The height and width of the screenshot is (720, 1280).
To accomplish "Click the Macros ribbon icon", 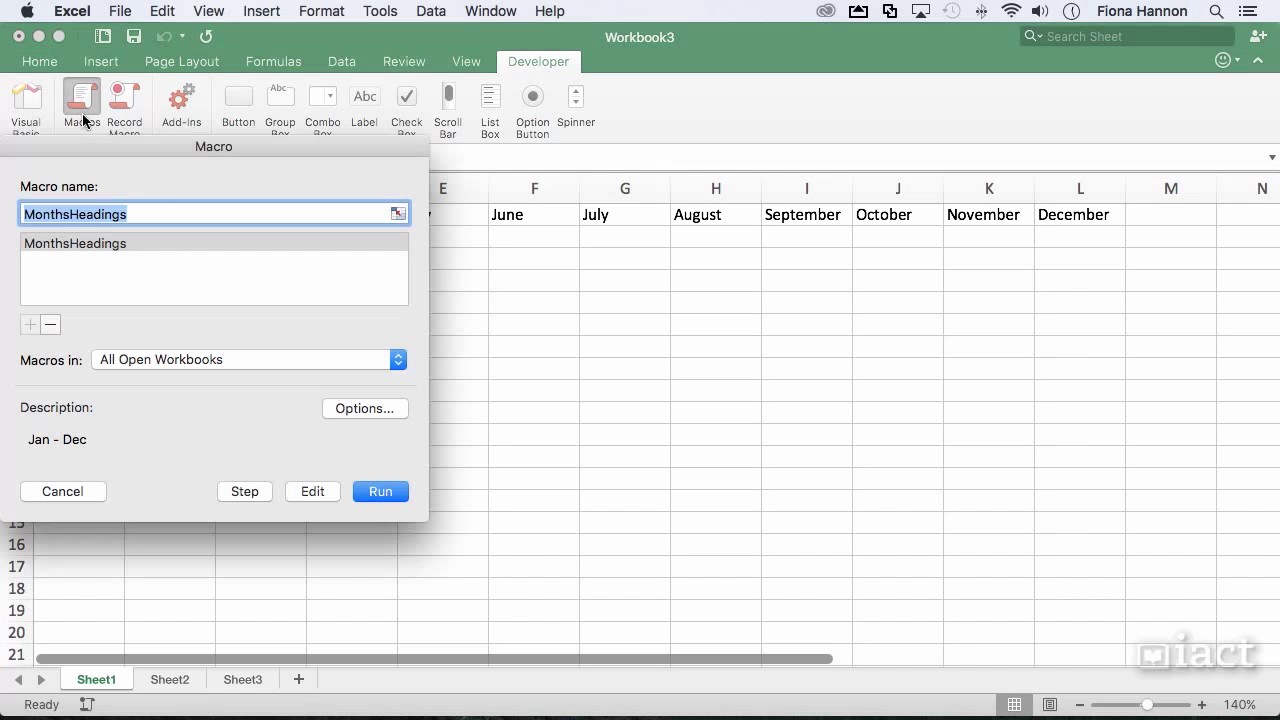I will [x=82, y=98].
